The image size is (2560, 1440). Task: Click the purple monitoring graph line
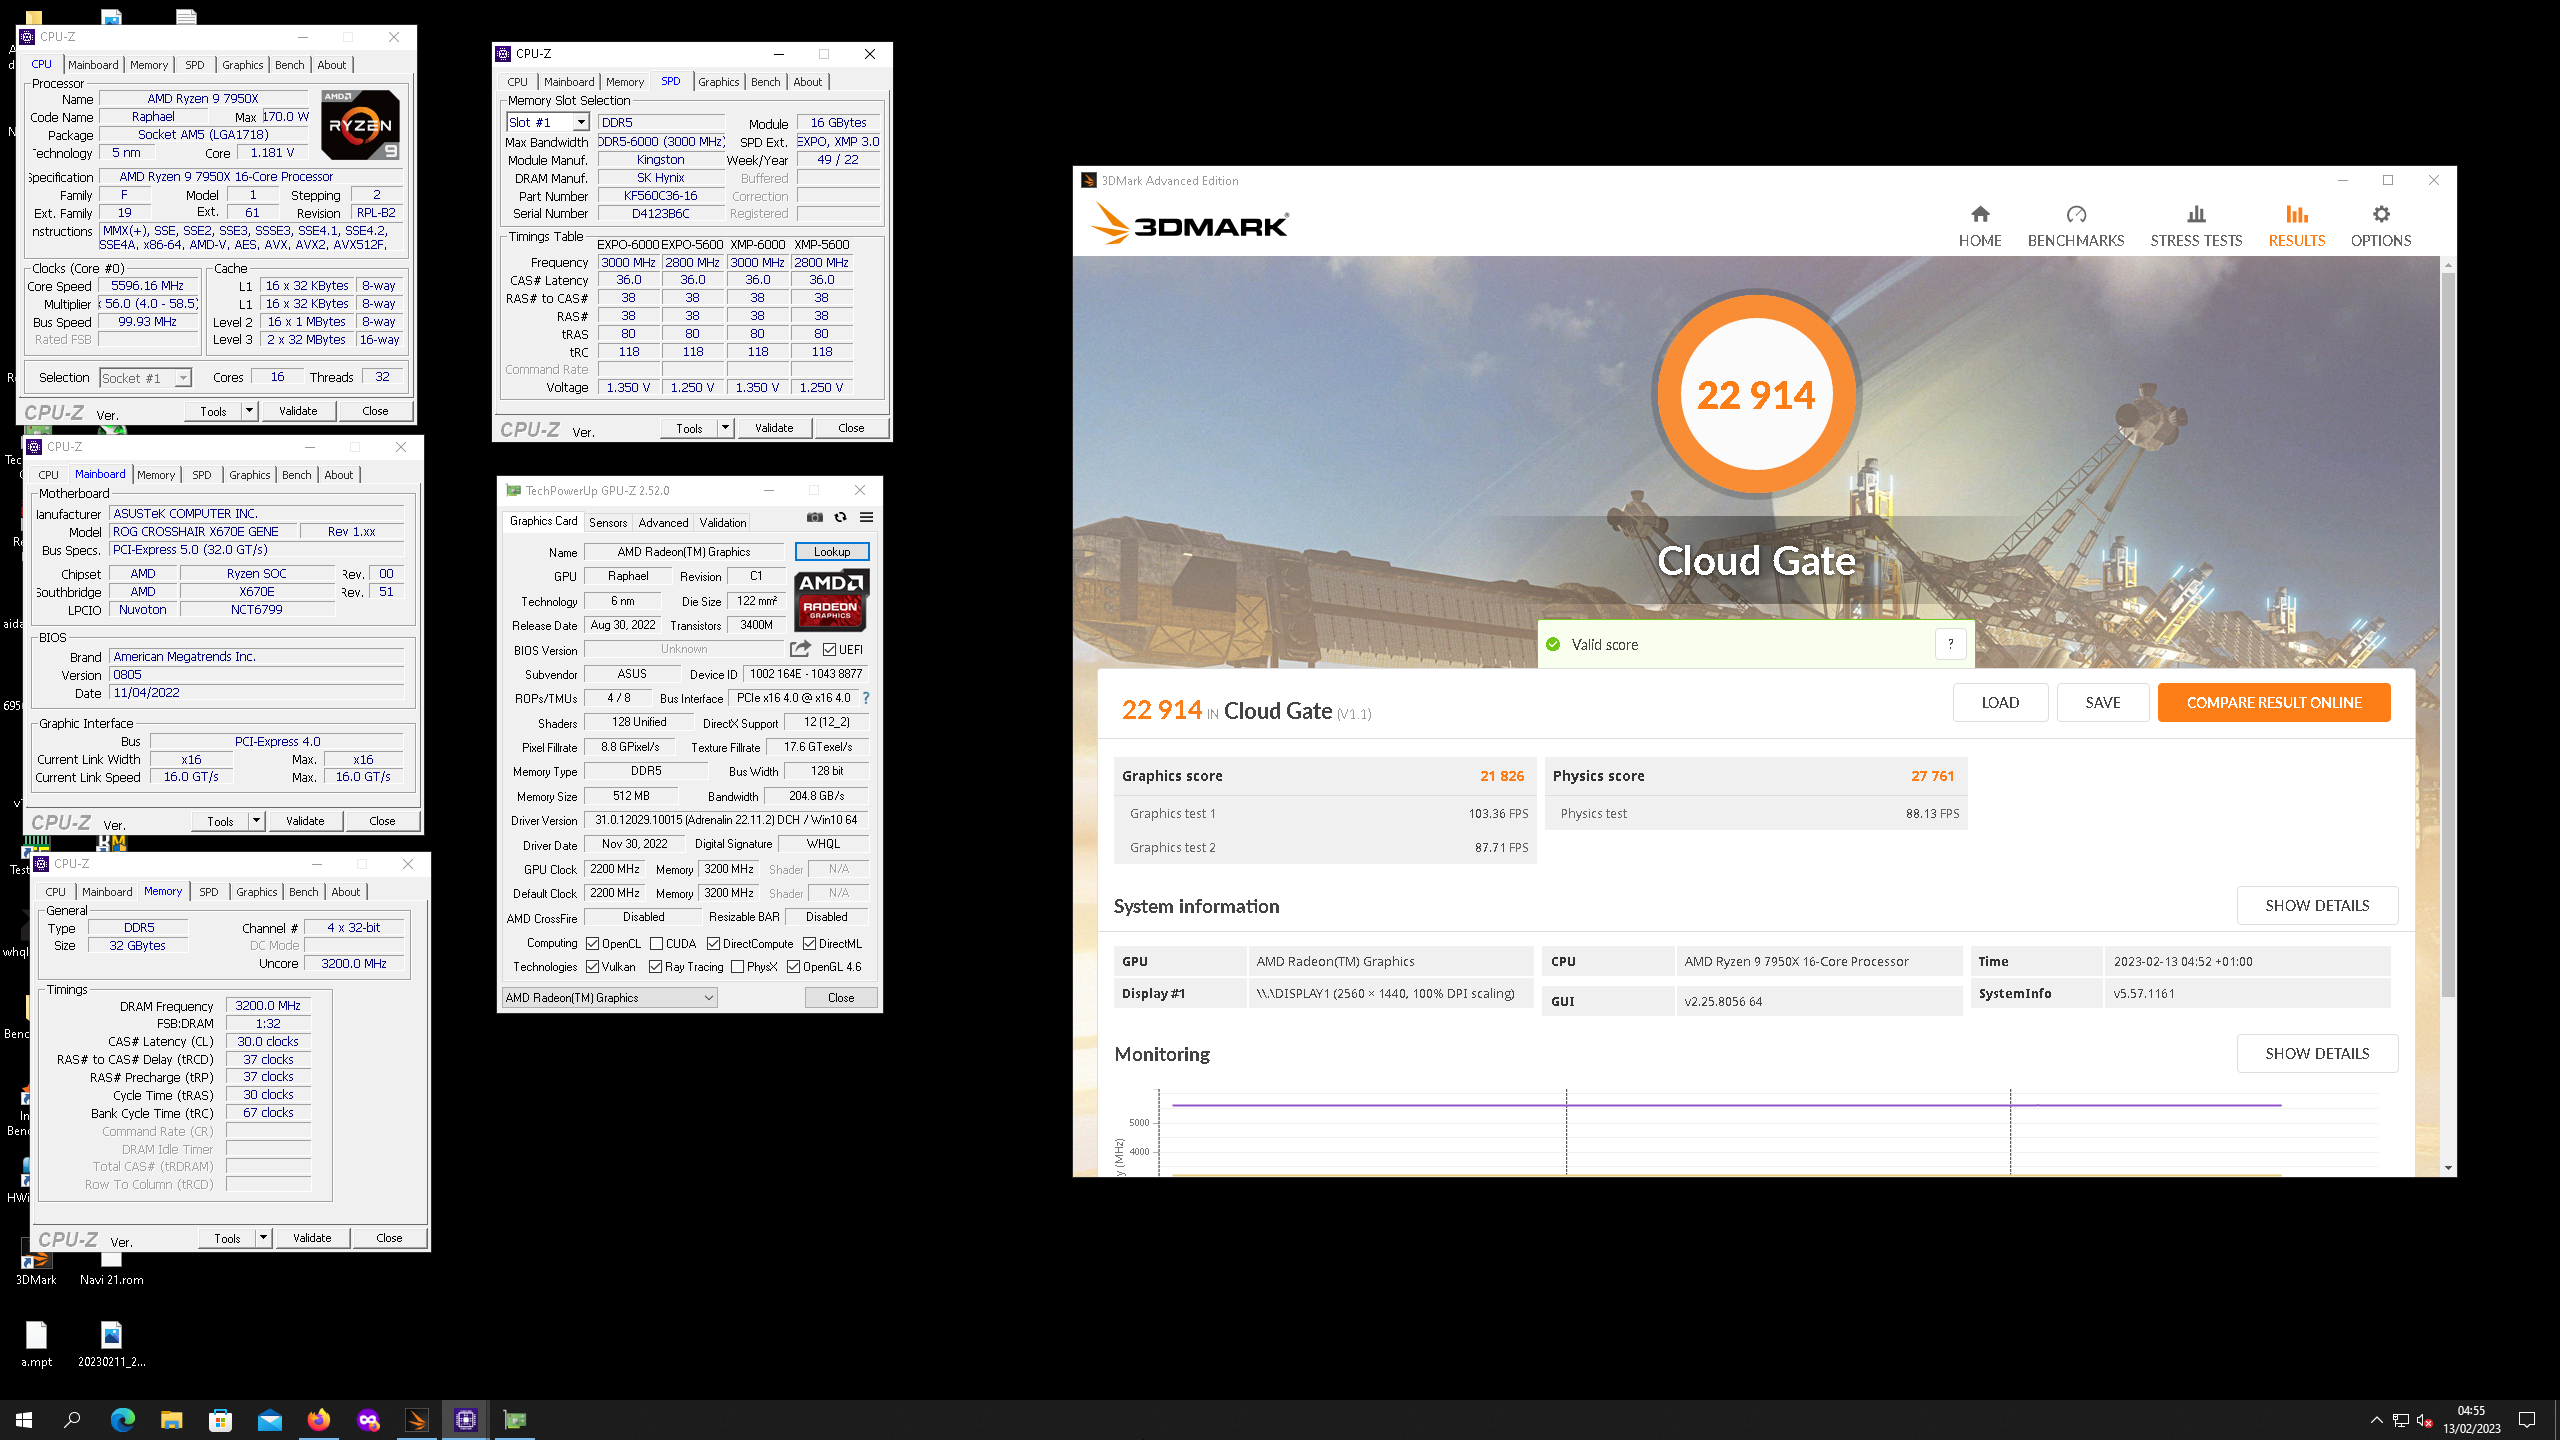pyautogui.click(x=1726, y=1105)
